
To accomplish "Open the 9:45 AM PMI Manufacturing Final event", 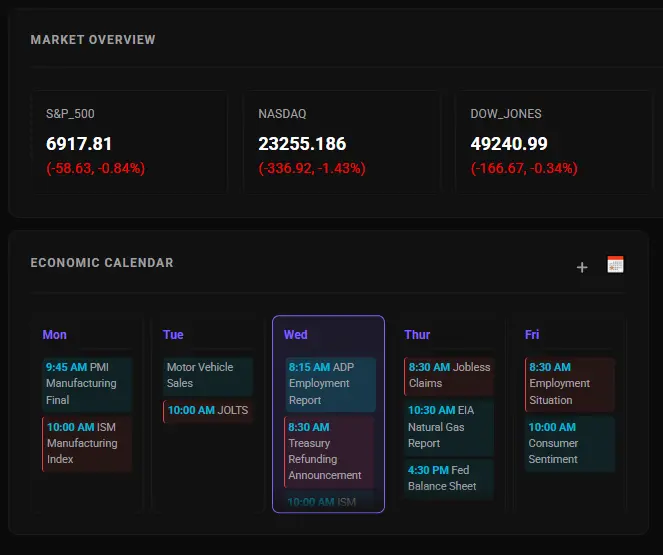I will 87,384.
